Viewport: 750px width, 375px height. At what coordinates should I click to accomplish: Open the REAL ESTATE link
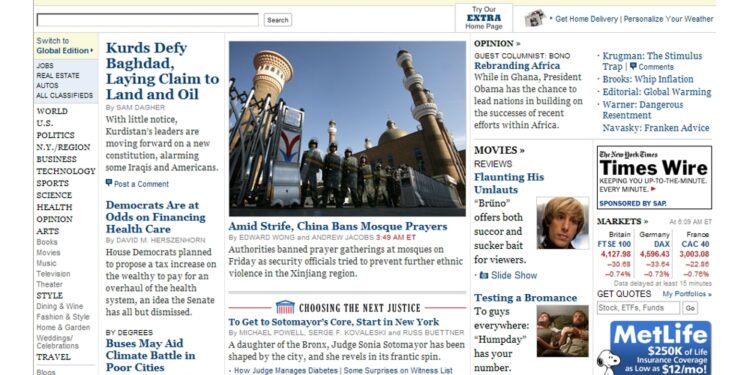click(58, 76)
